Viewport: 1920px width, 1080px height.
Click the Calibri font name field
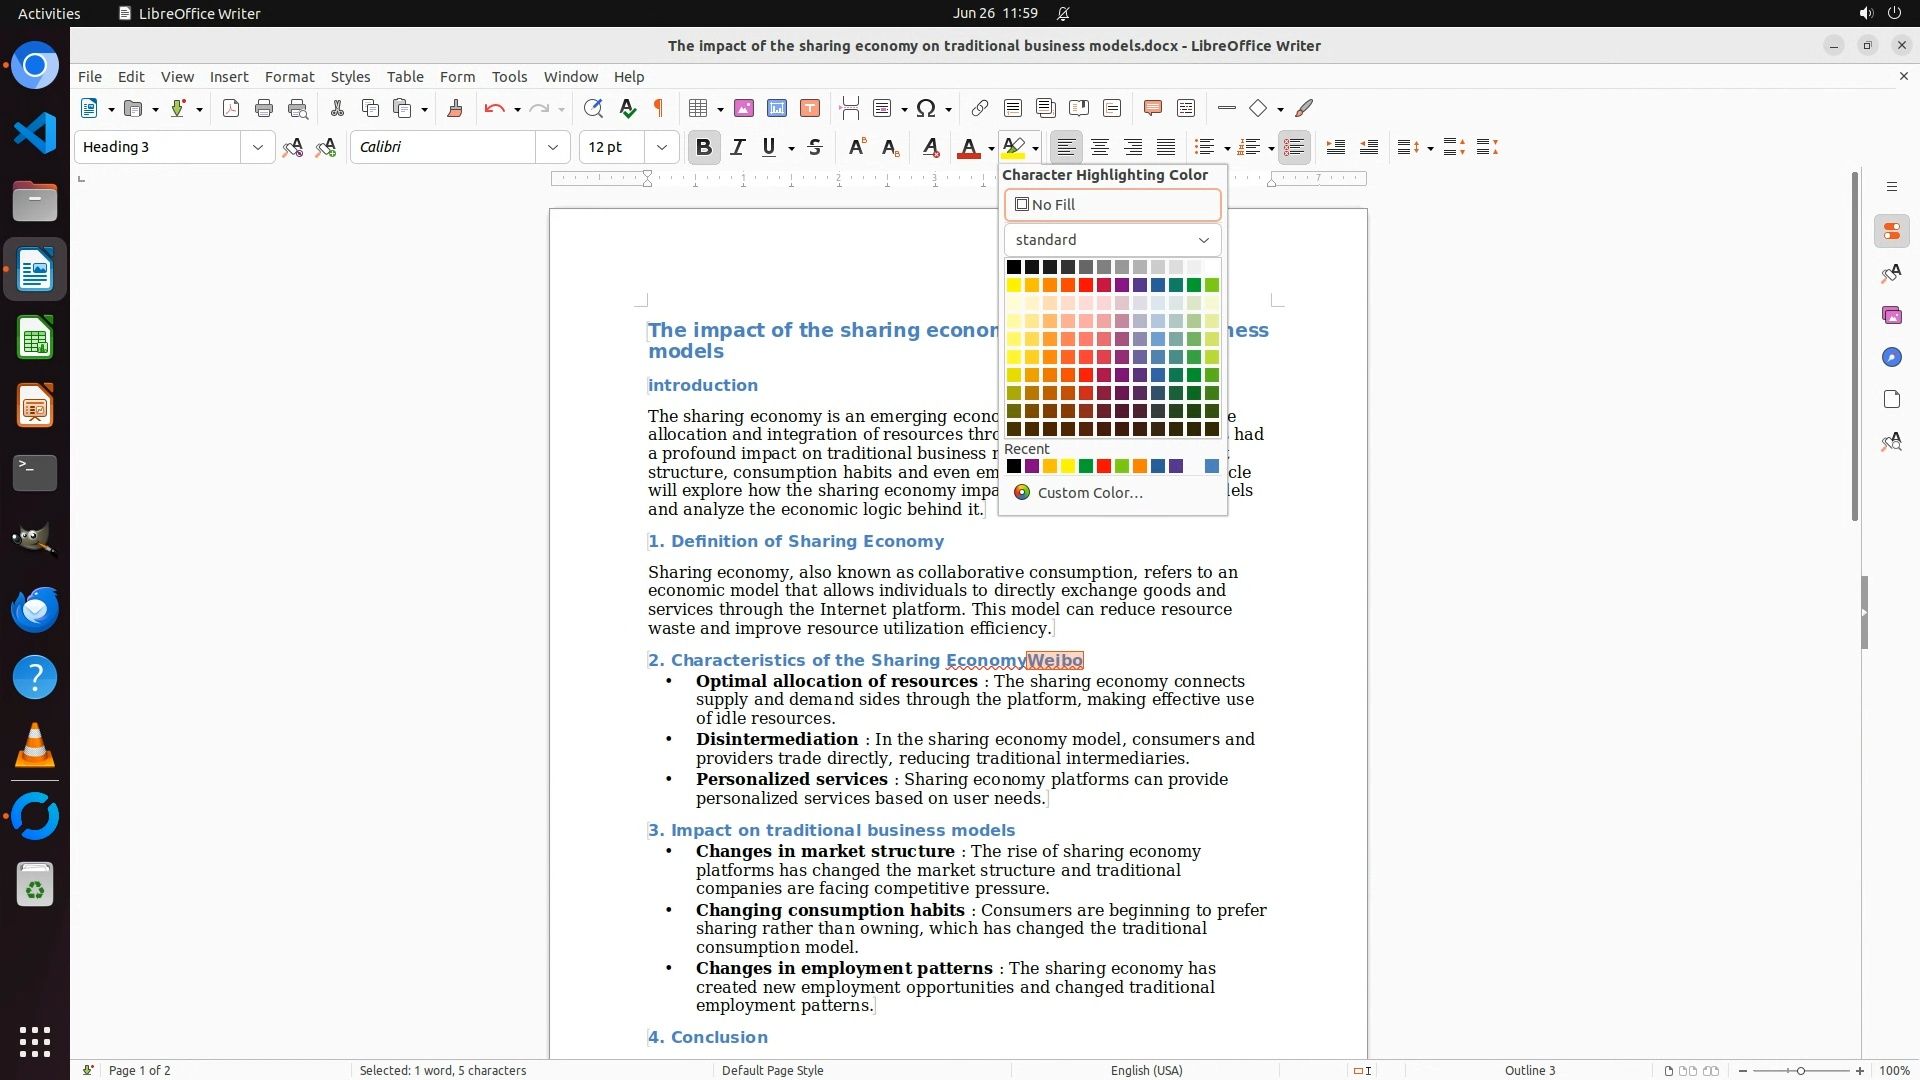(445, 147)
